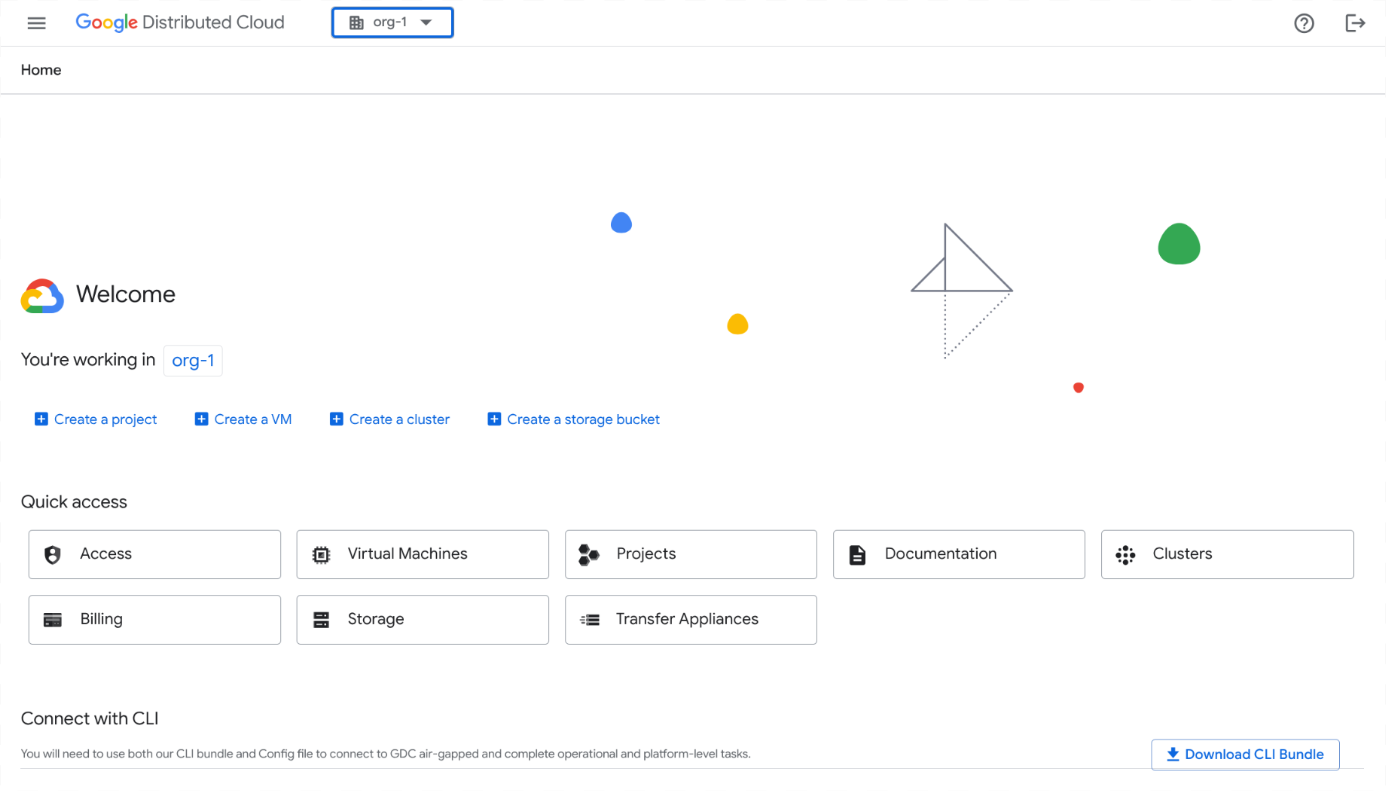Image resolution: width=1386 pixels, height=791 pixels.
Task: Select the Projects icon under Quick access
Action: [x=588, y=554]
